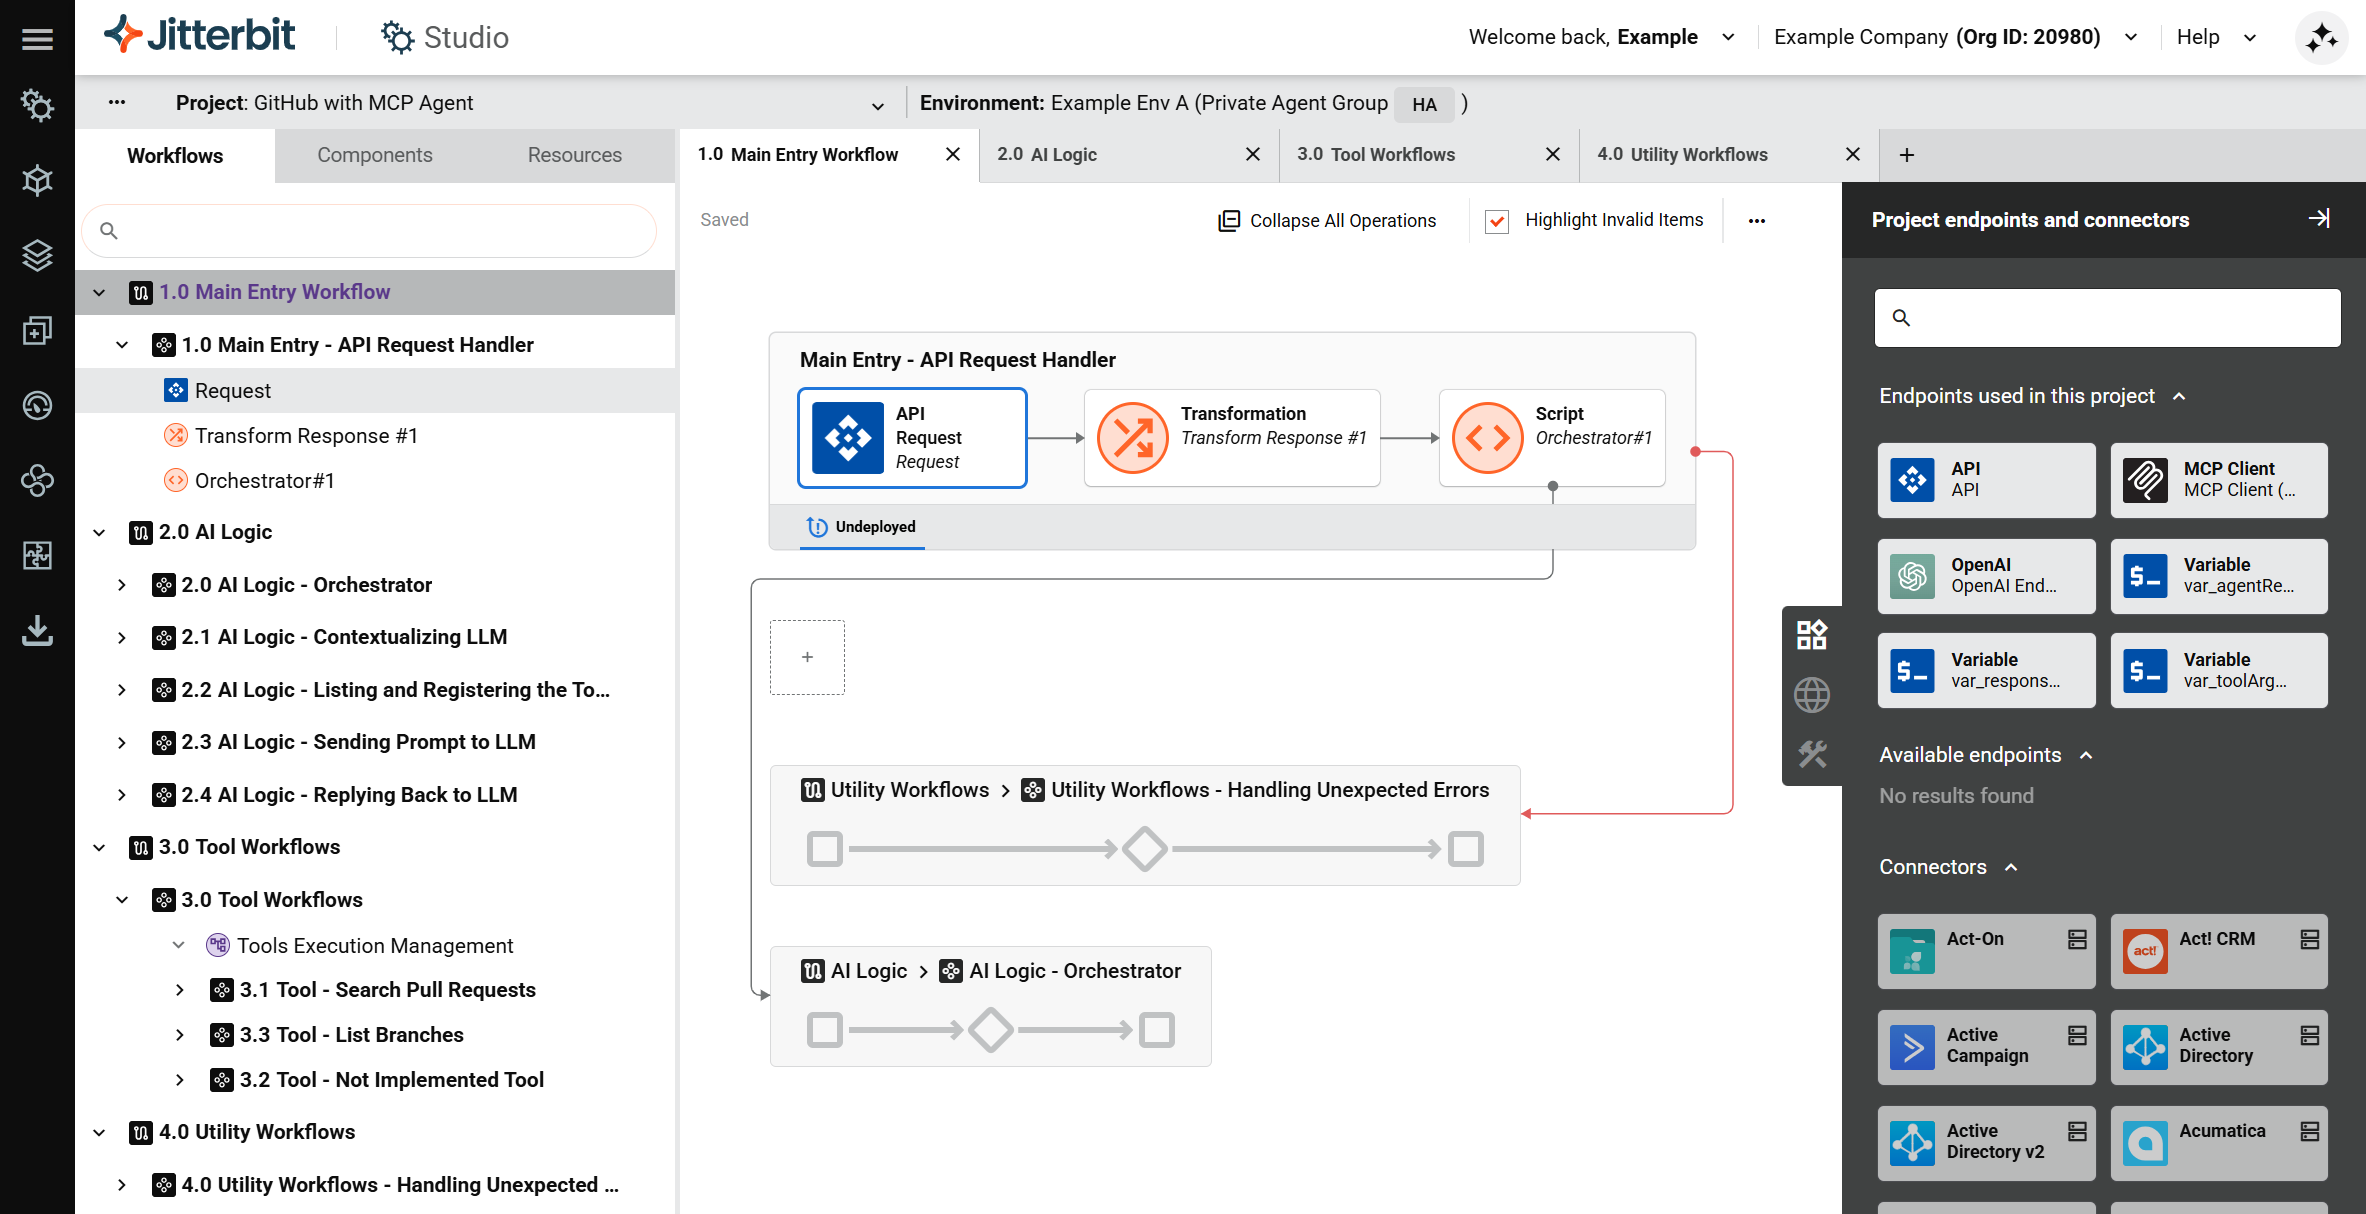The image size is (2366, 1214).
Task: Switch to 3.0 Tool Workflows tab
Action: pos(1376,154)
